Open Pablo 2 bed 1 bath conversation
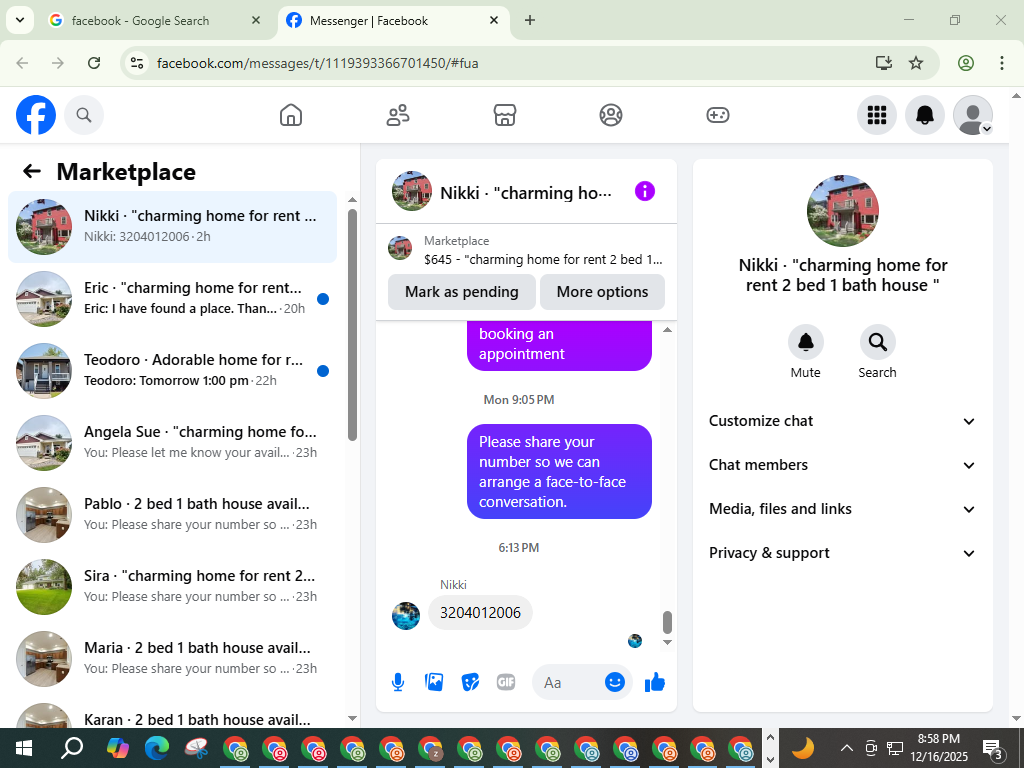 tap(172, 514)
